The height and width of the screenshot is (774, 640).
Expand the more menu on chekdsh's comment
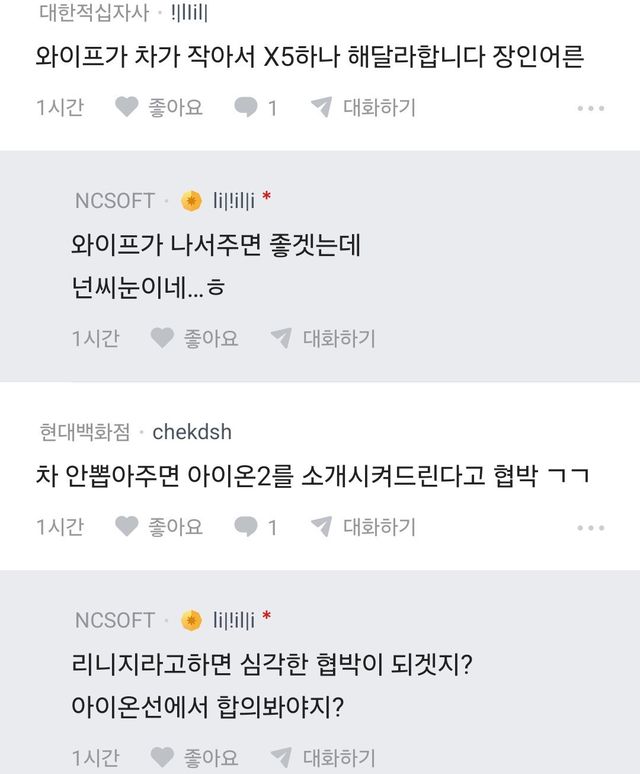coord(591,527)
